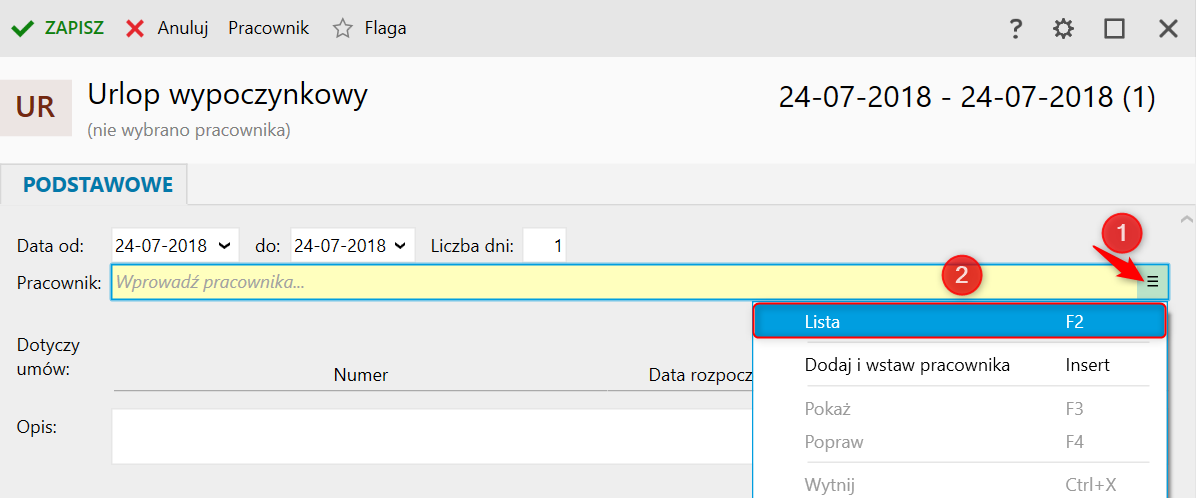1196x498 pixels.
Task: Click the red X Anuluj icon
Action: pyautogui.click(x=135, y=29)
